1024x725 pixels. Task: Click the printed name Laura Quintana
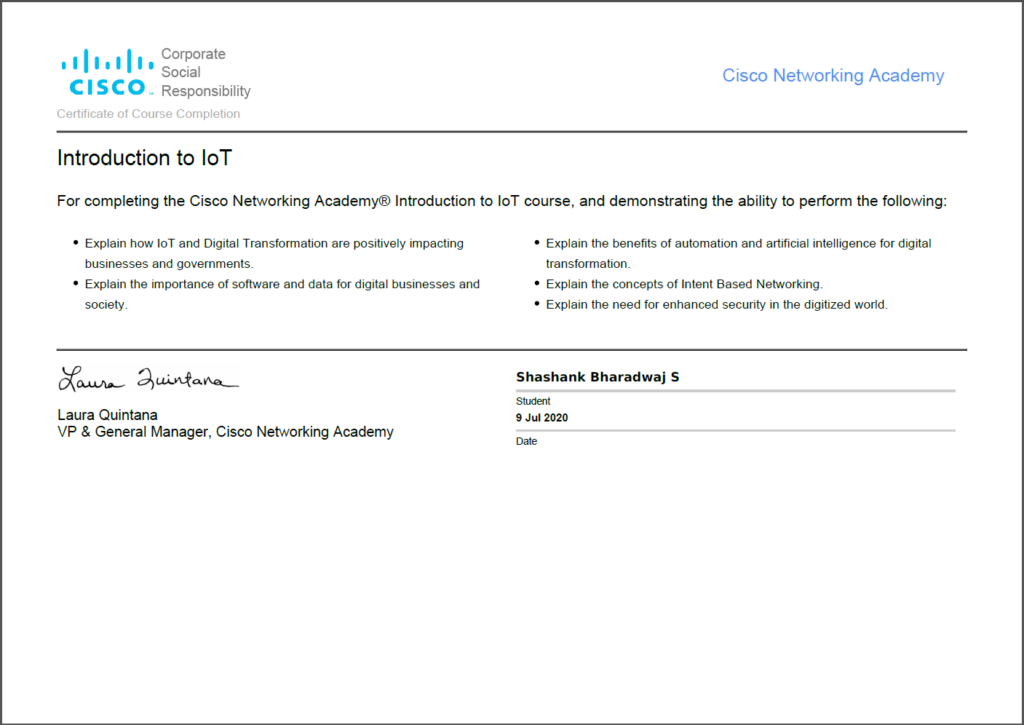(x=107, y=415)
